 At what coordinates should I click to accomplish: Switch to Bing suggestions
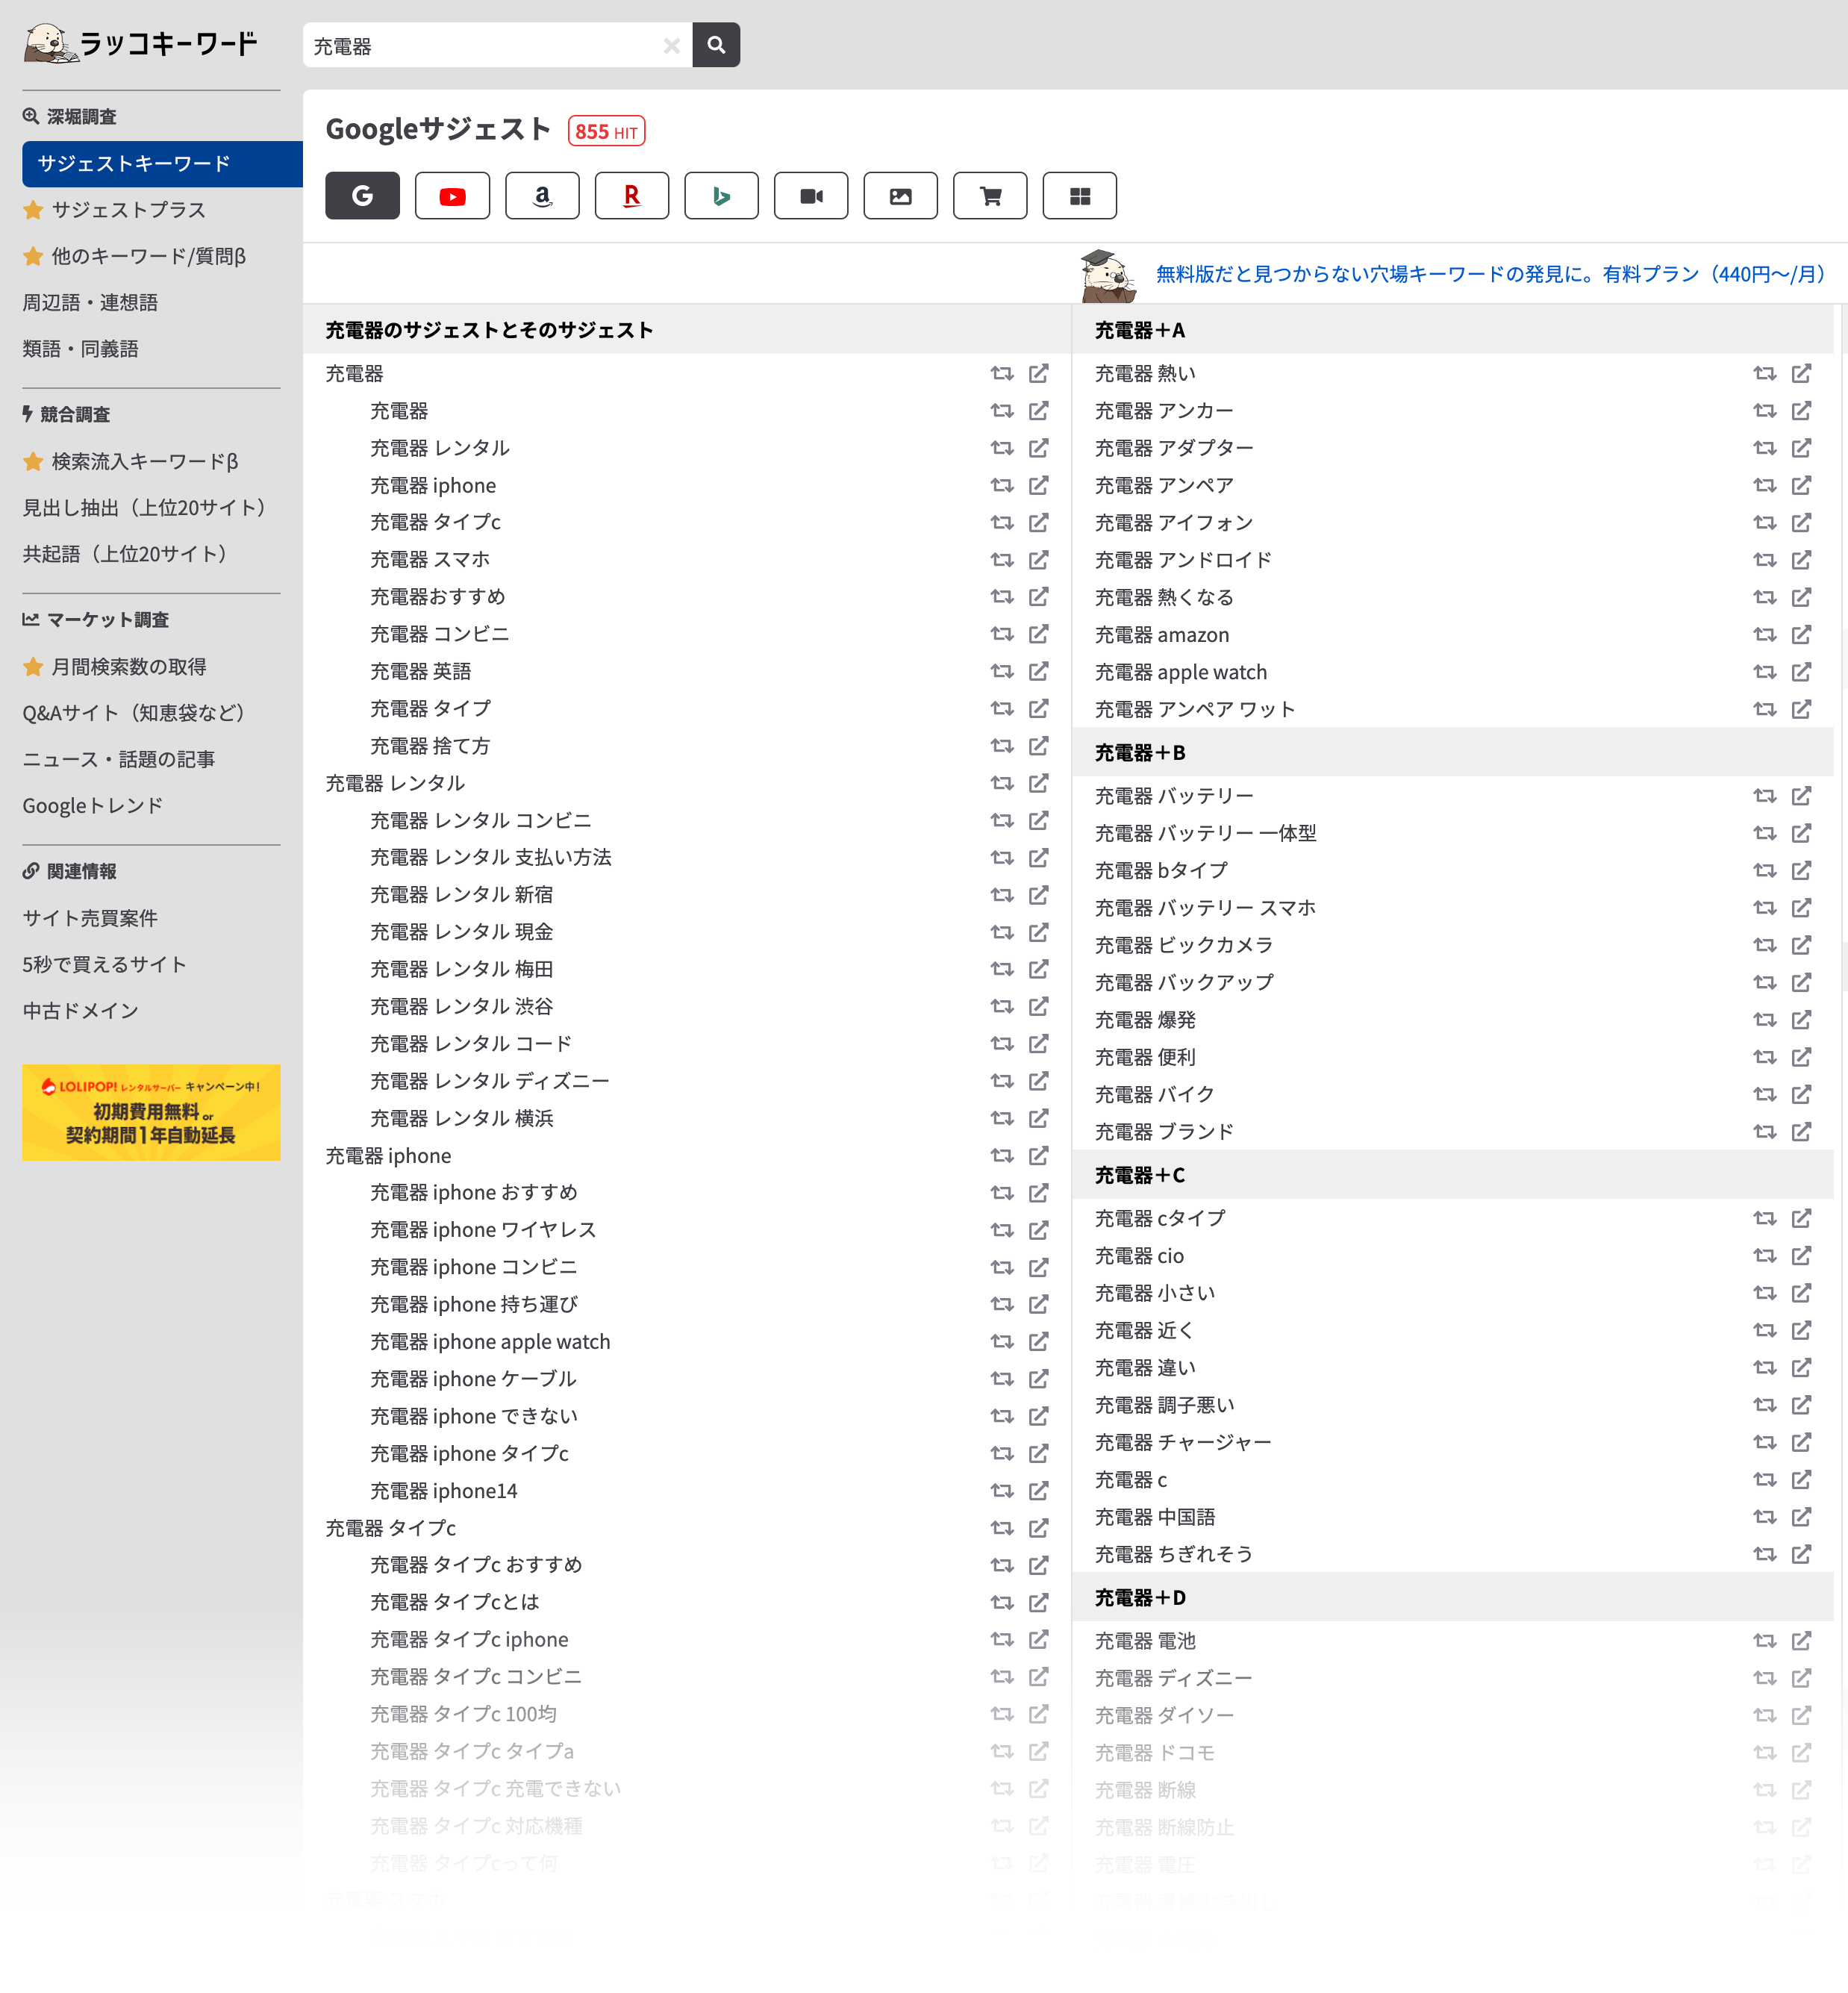click(x=721, y=196)
